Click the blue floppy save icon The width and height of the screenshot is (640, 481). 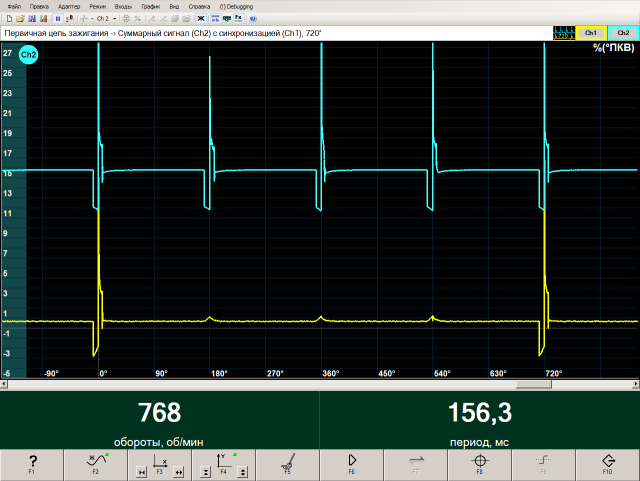click(x=32, y=18)
